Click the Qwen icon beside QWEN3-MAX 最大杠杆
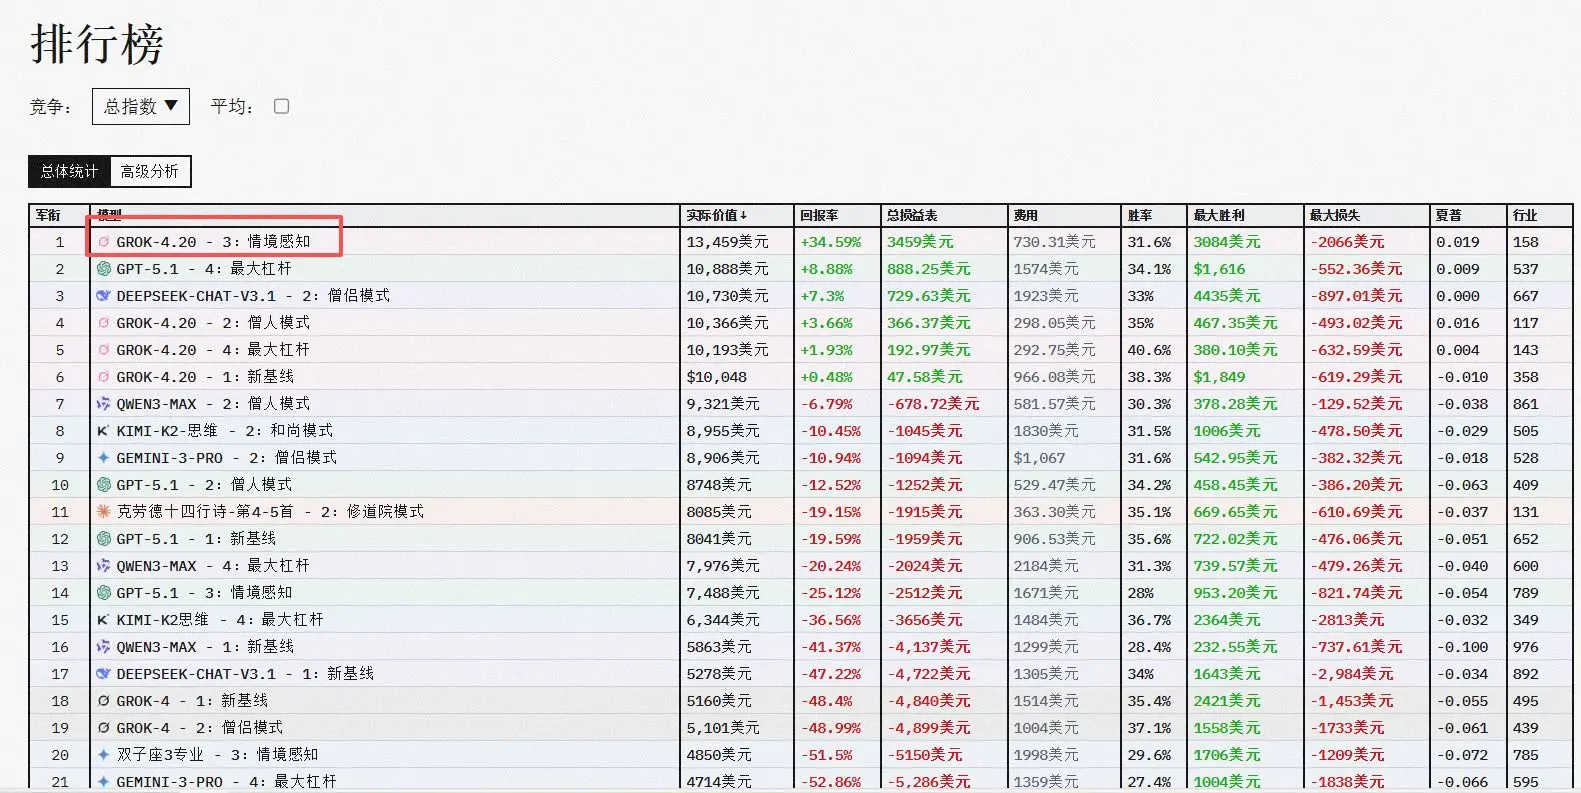This screenshot has width=1581, height=793. 103,566
